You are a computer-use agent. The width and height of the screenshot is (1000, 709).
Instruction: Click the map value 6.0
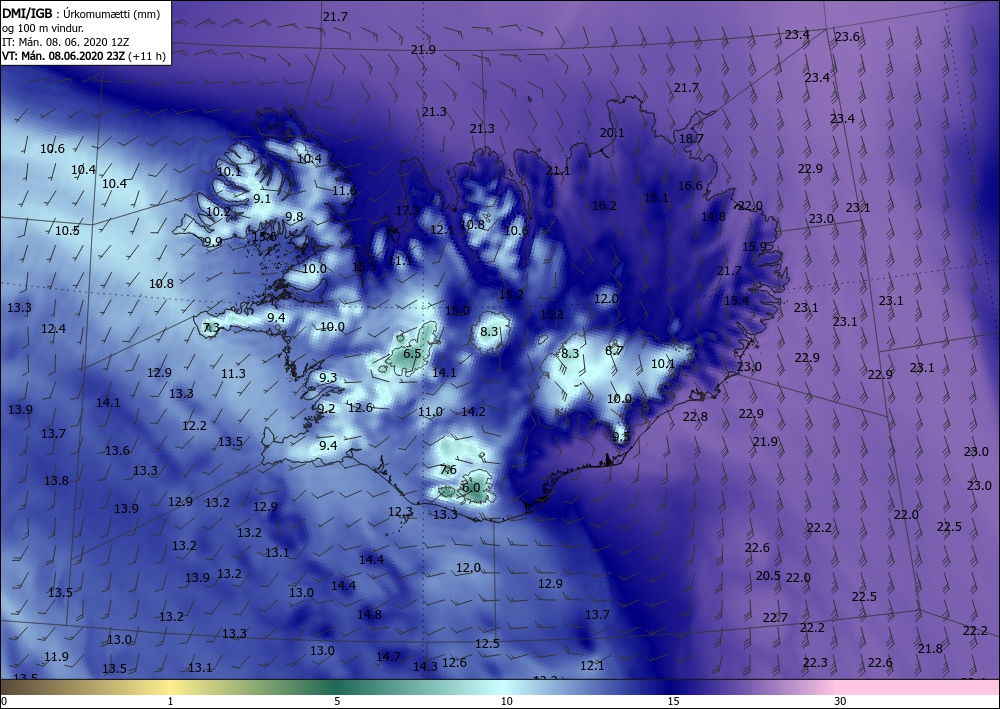471,487
